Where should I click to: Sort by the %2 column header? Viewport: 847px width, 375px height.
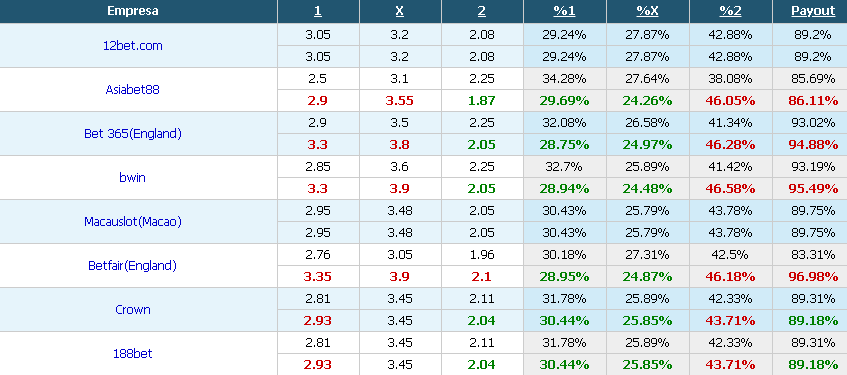click(x=730, y=11)
